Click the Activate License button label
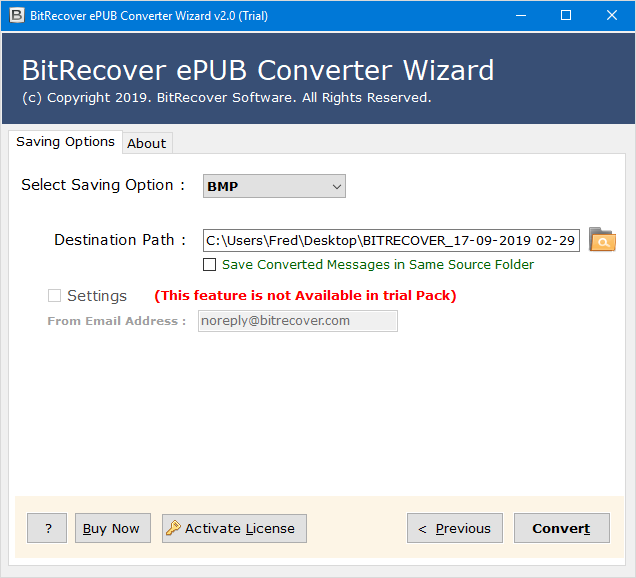 point(240,528)
